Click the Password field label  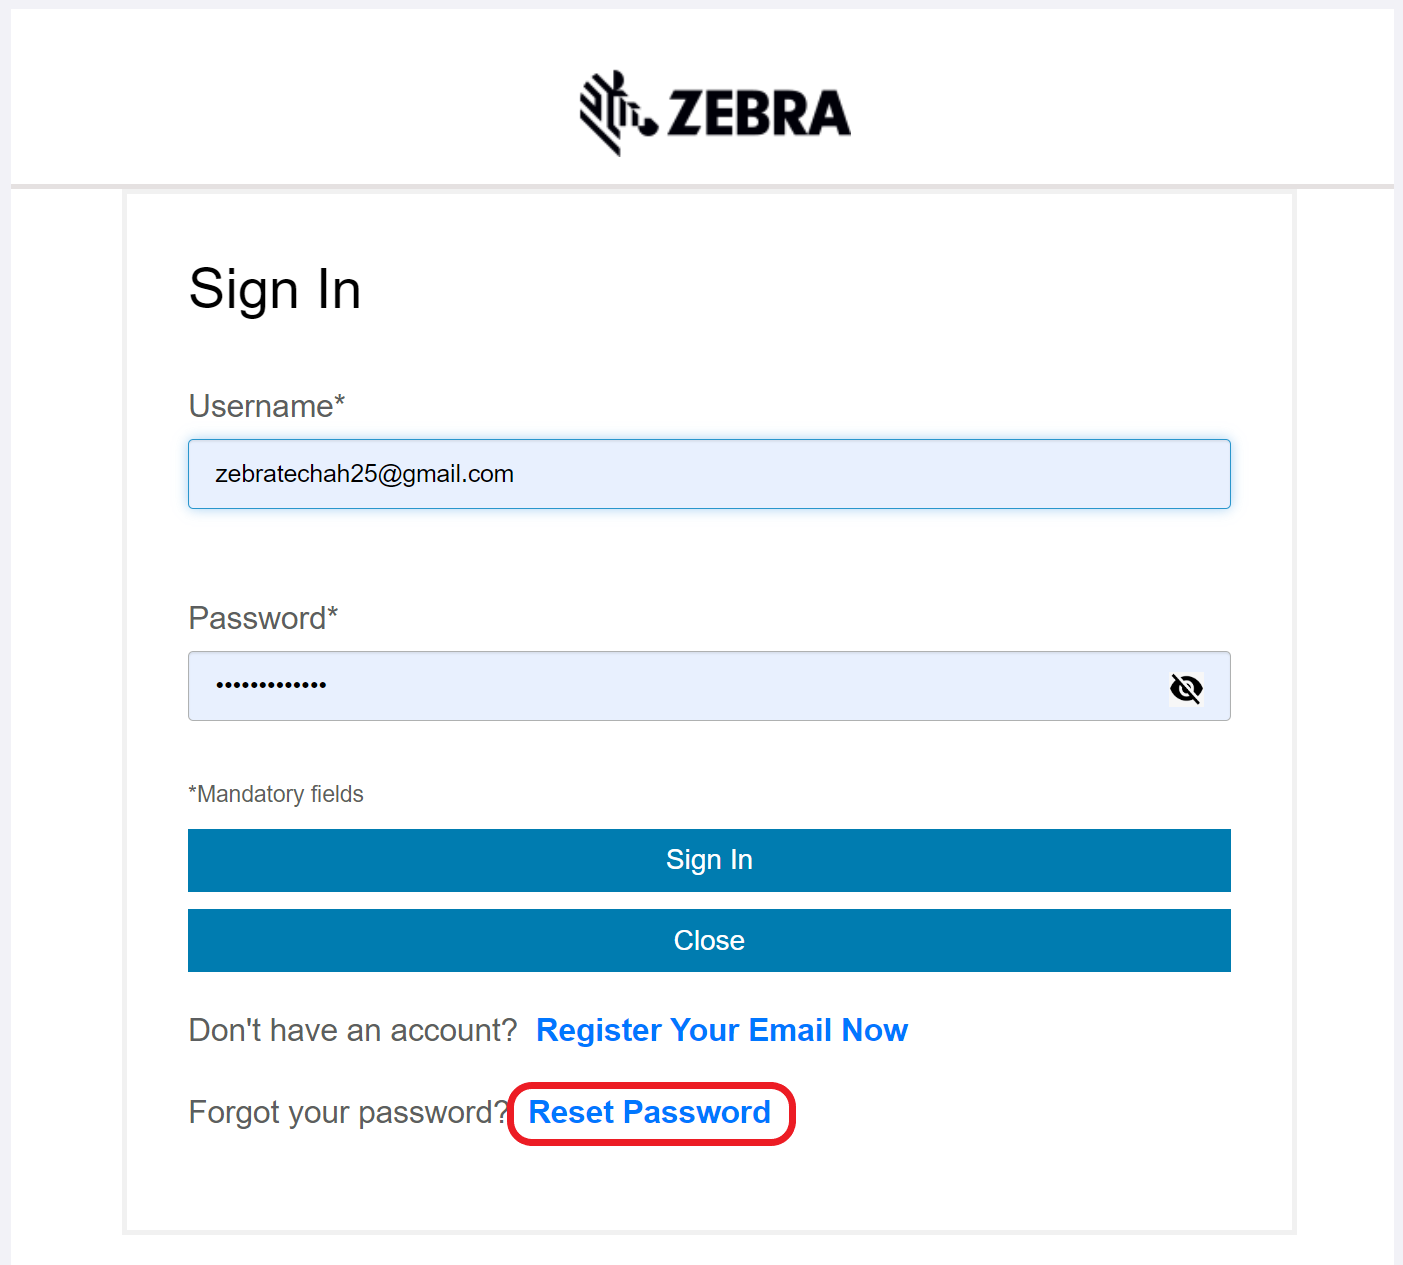257,618
